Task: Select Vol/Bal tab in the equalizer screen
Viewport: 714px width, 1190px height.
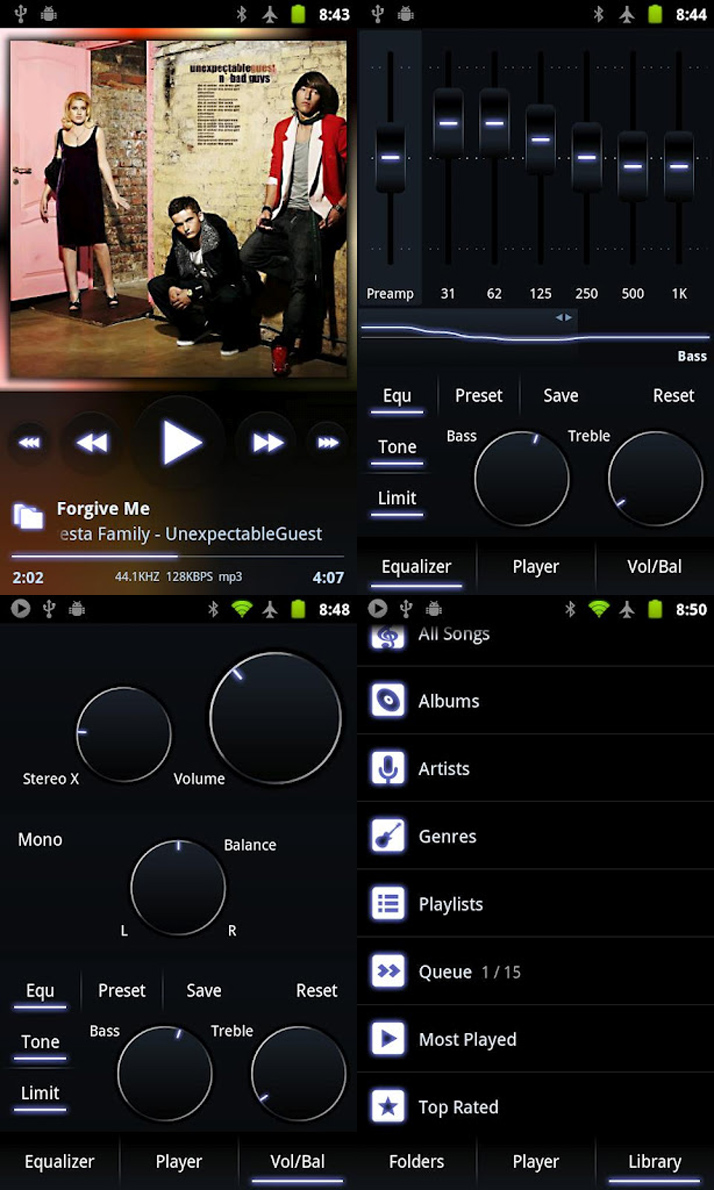Action: point(655,567)
